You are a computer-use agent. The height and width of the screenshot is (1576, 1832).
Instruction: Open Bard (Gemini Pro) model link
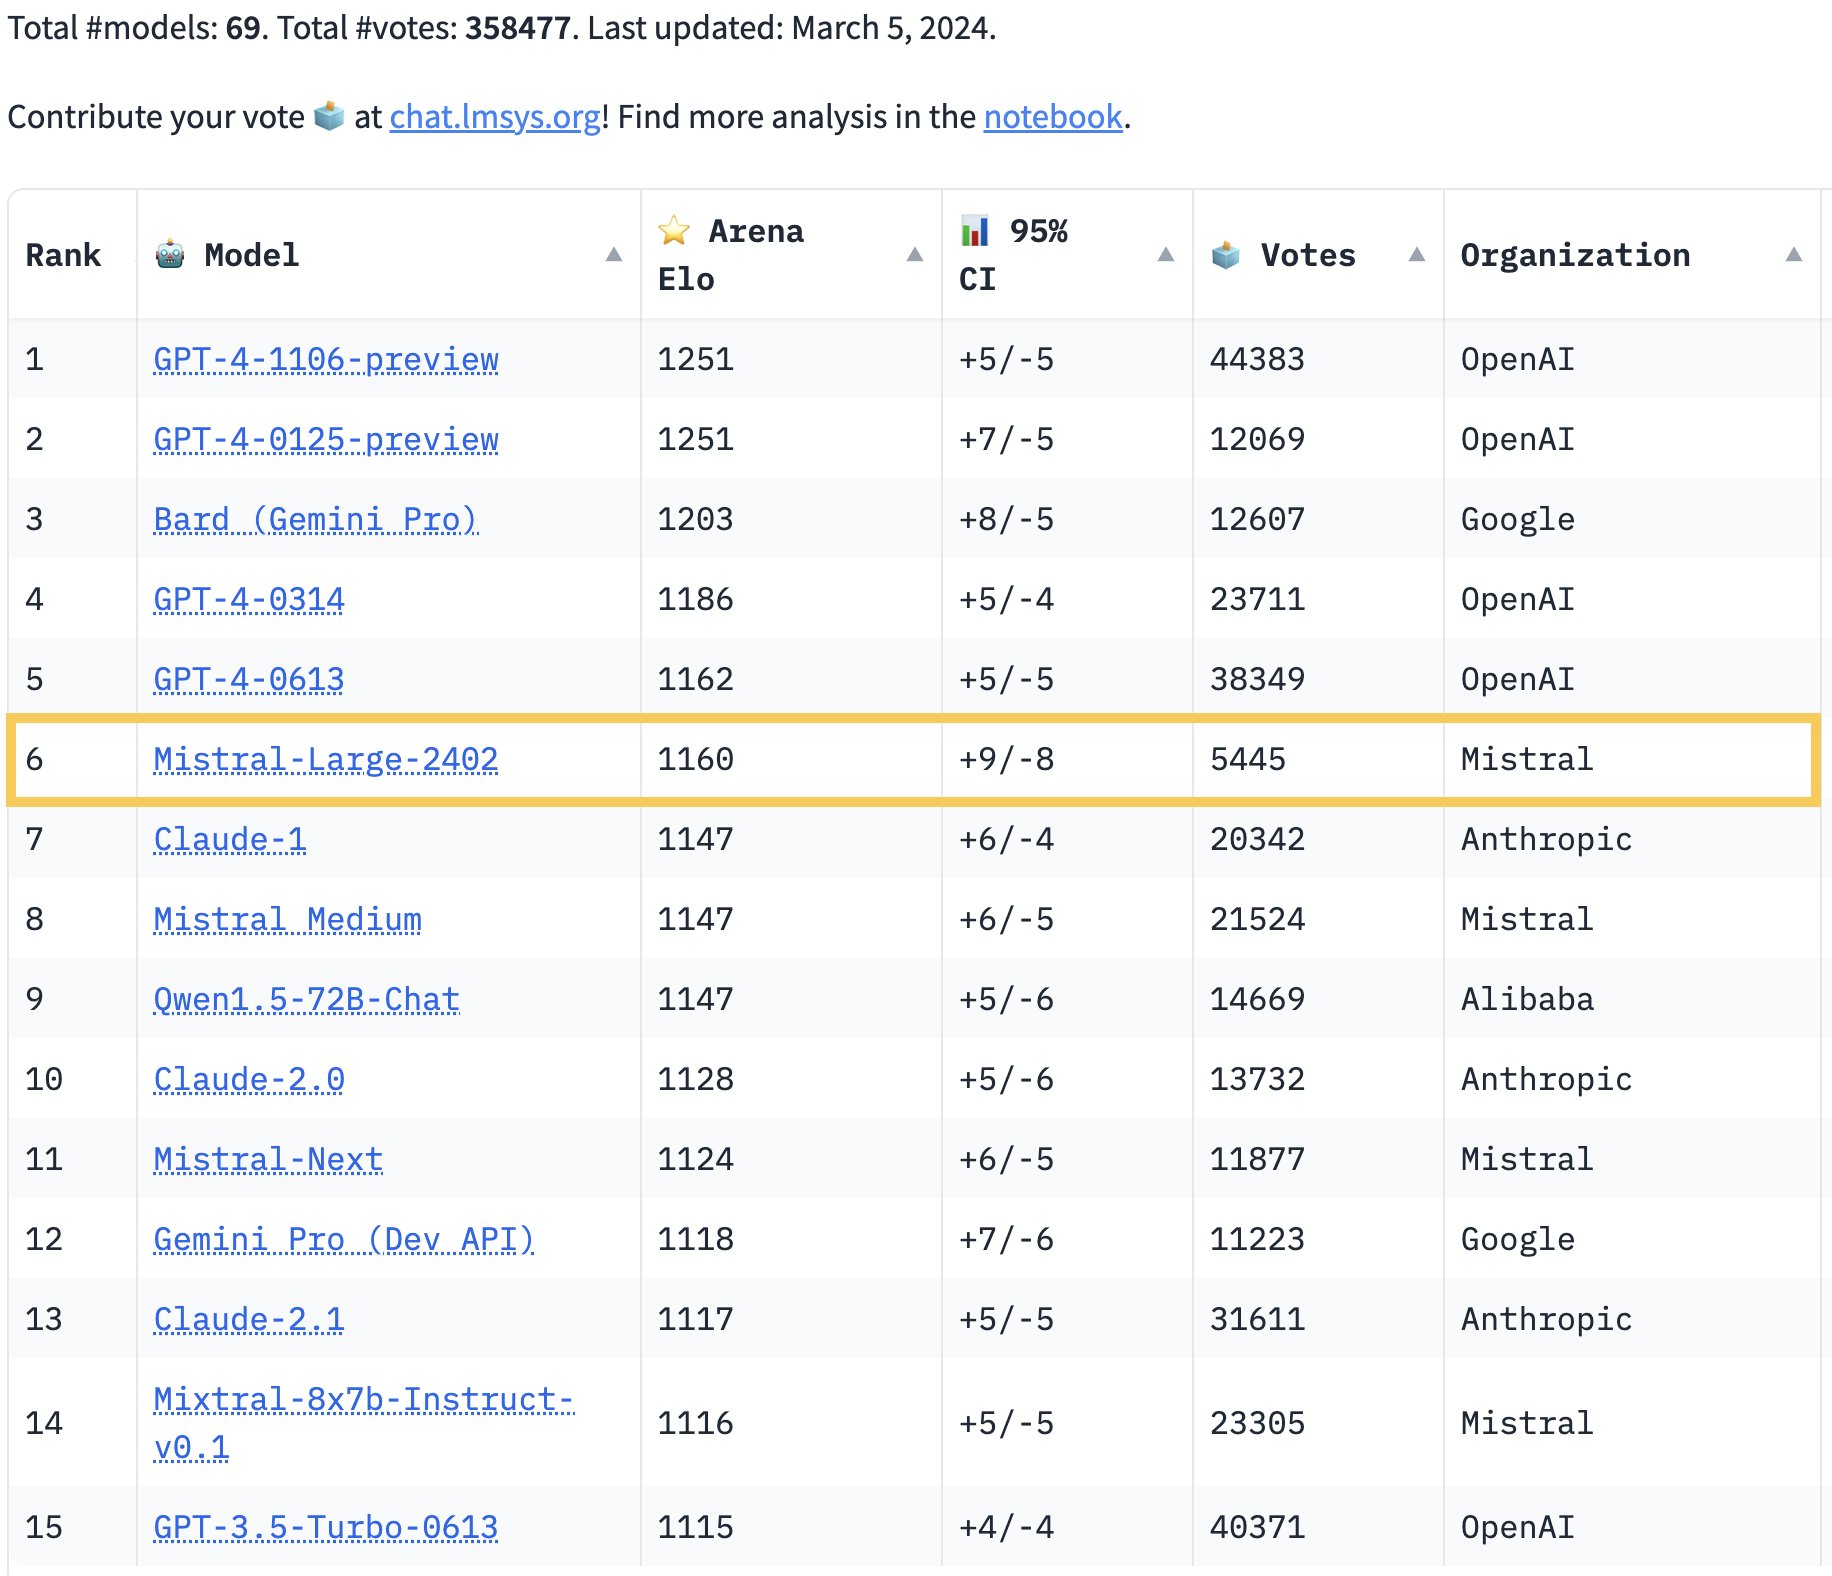316,520
